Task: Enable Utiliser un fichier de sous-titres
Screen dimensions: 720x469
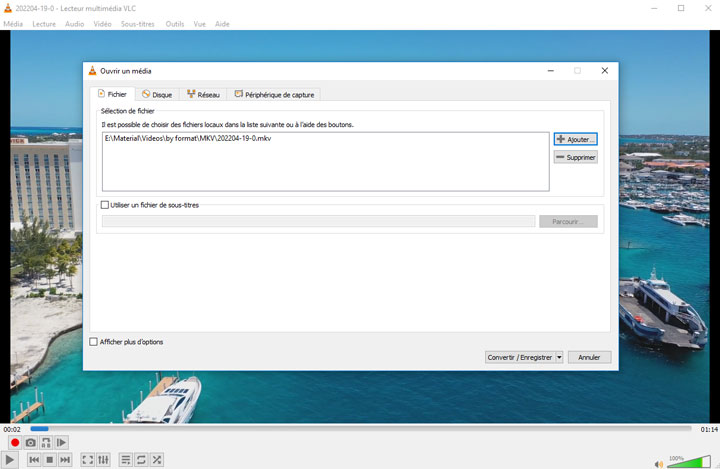Action: 105,205
